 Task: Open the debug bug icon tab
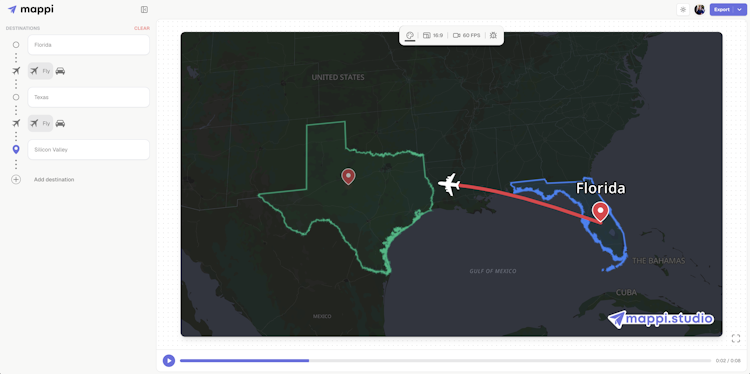click(x=493, y=35)
